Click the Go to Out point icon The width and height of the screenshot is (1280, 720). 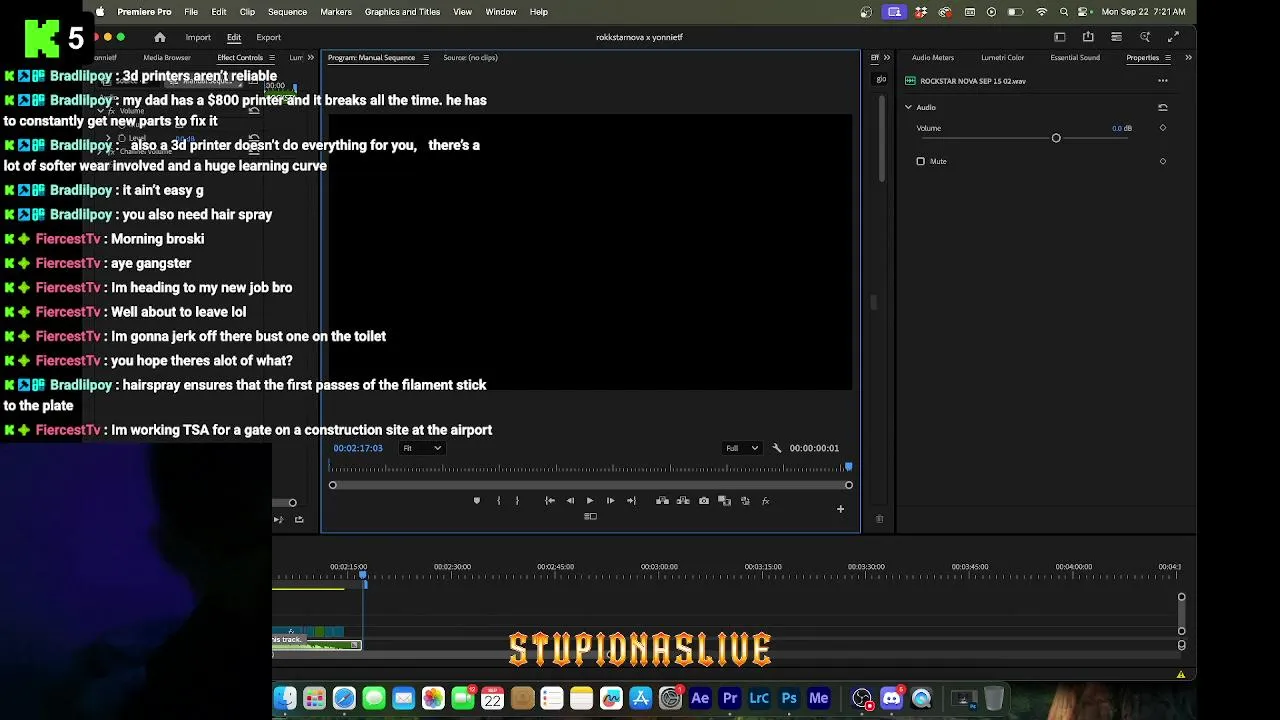point(631,501)
